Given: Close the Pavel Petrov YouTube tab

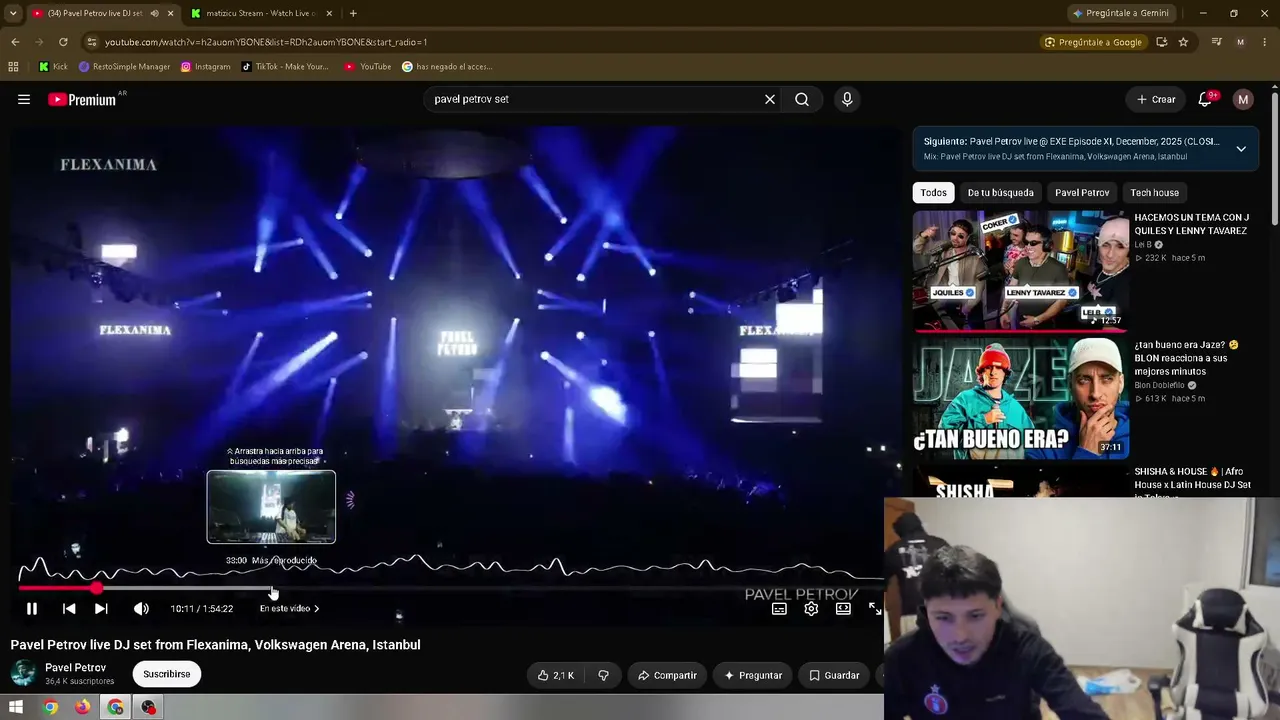Looking at the screenshot, I should point(170,13).
